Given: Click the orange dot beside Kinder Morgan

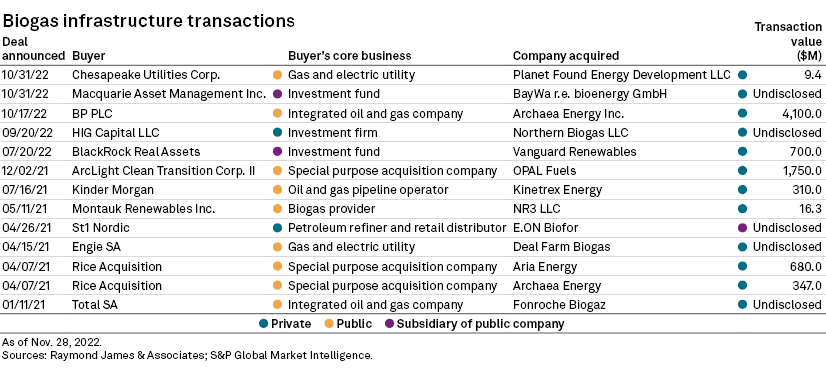Looking at the screenshot, I should pos(277,190).
